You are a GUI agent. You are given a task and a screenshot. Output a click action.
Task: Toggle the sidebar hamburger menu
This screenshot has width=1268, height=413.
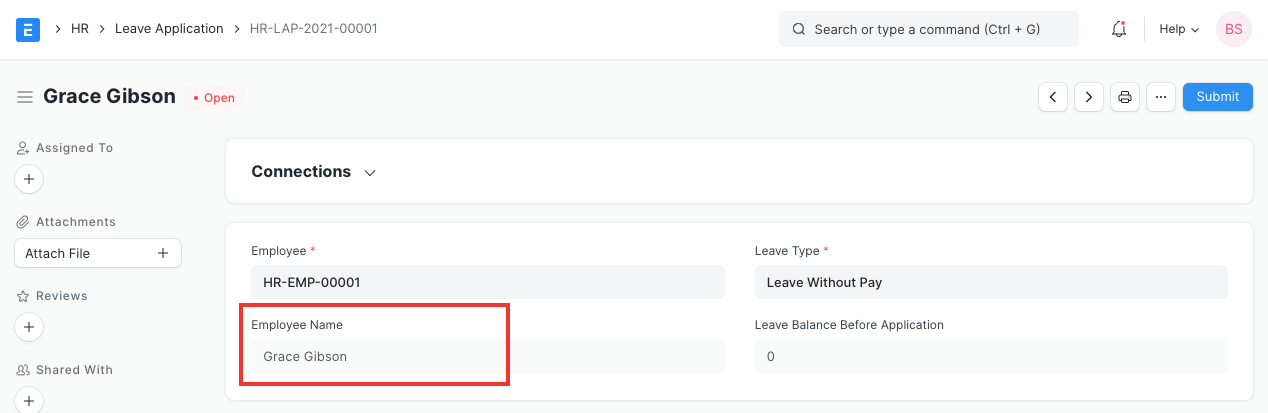click(x=25, y=97)
